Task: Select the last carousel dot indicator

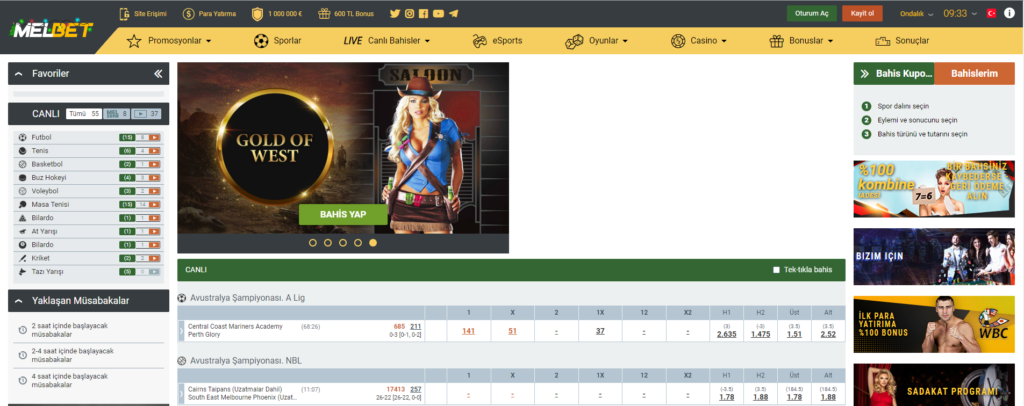Action: [x=373, y=242]
